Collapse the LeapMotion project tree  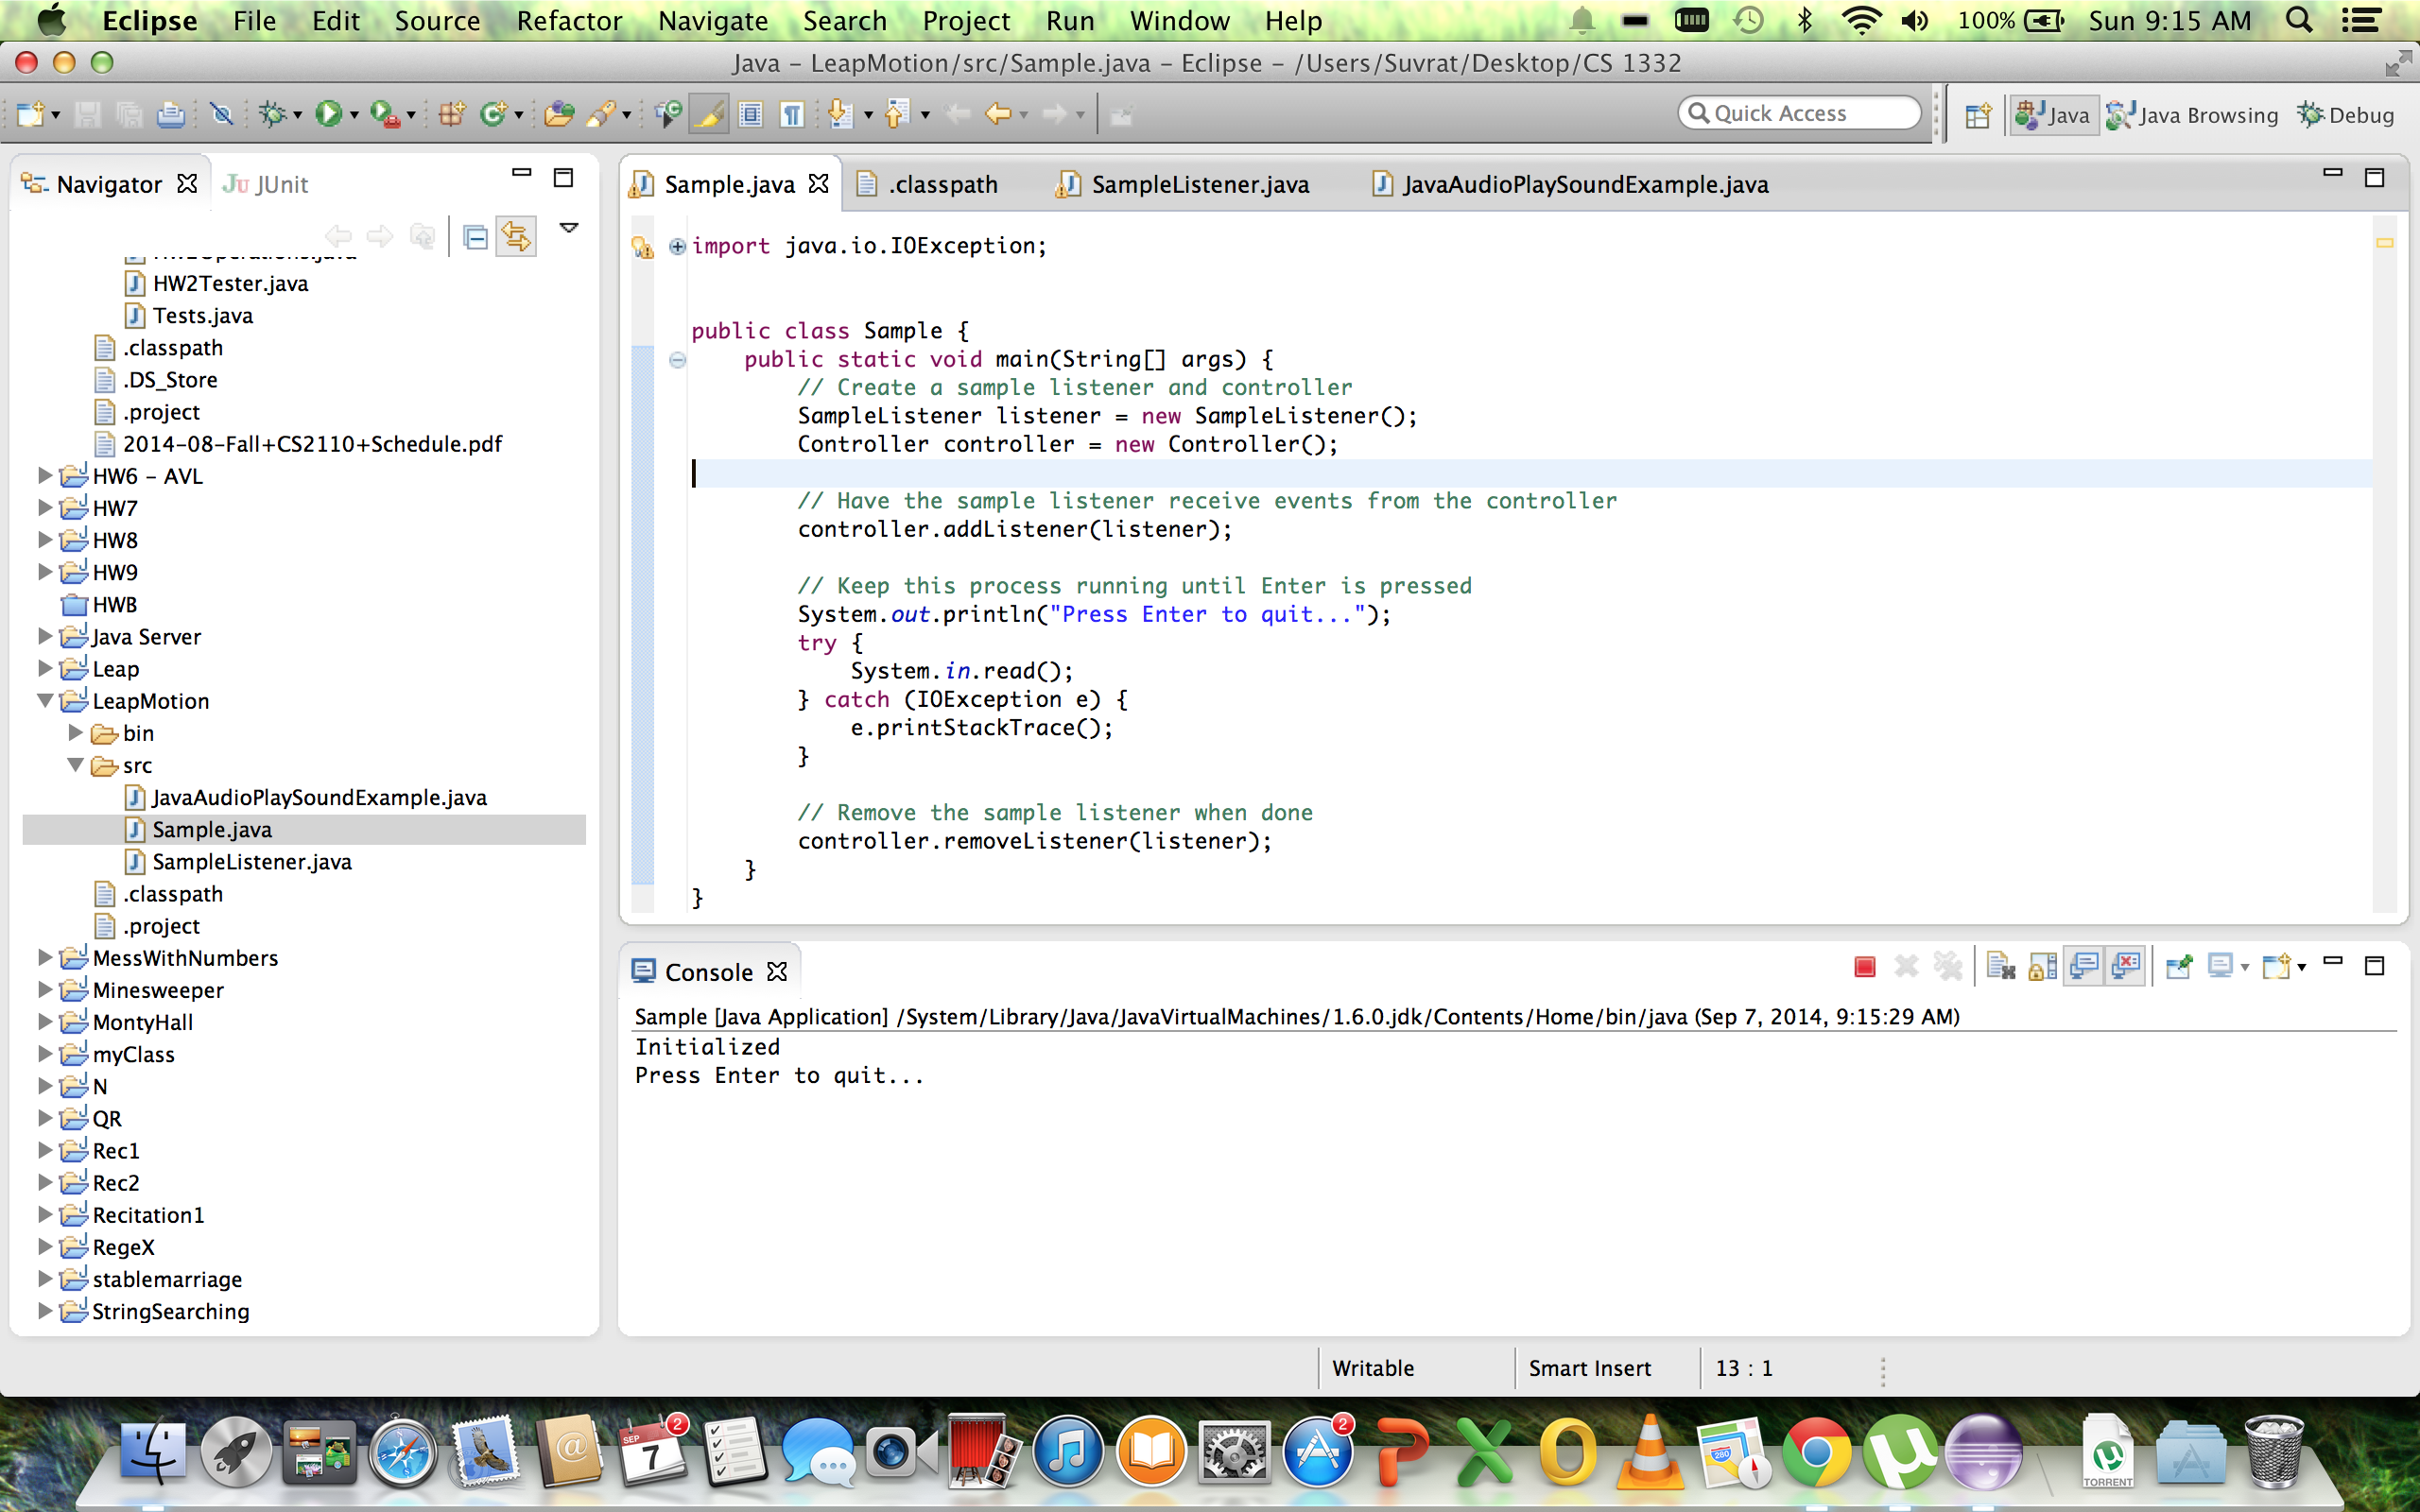click(x=44, y=701)
